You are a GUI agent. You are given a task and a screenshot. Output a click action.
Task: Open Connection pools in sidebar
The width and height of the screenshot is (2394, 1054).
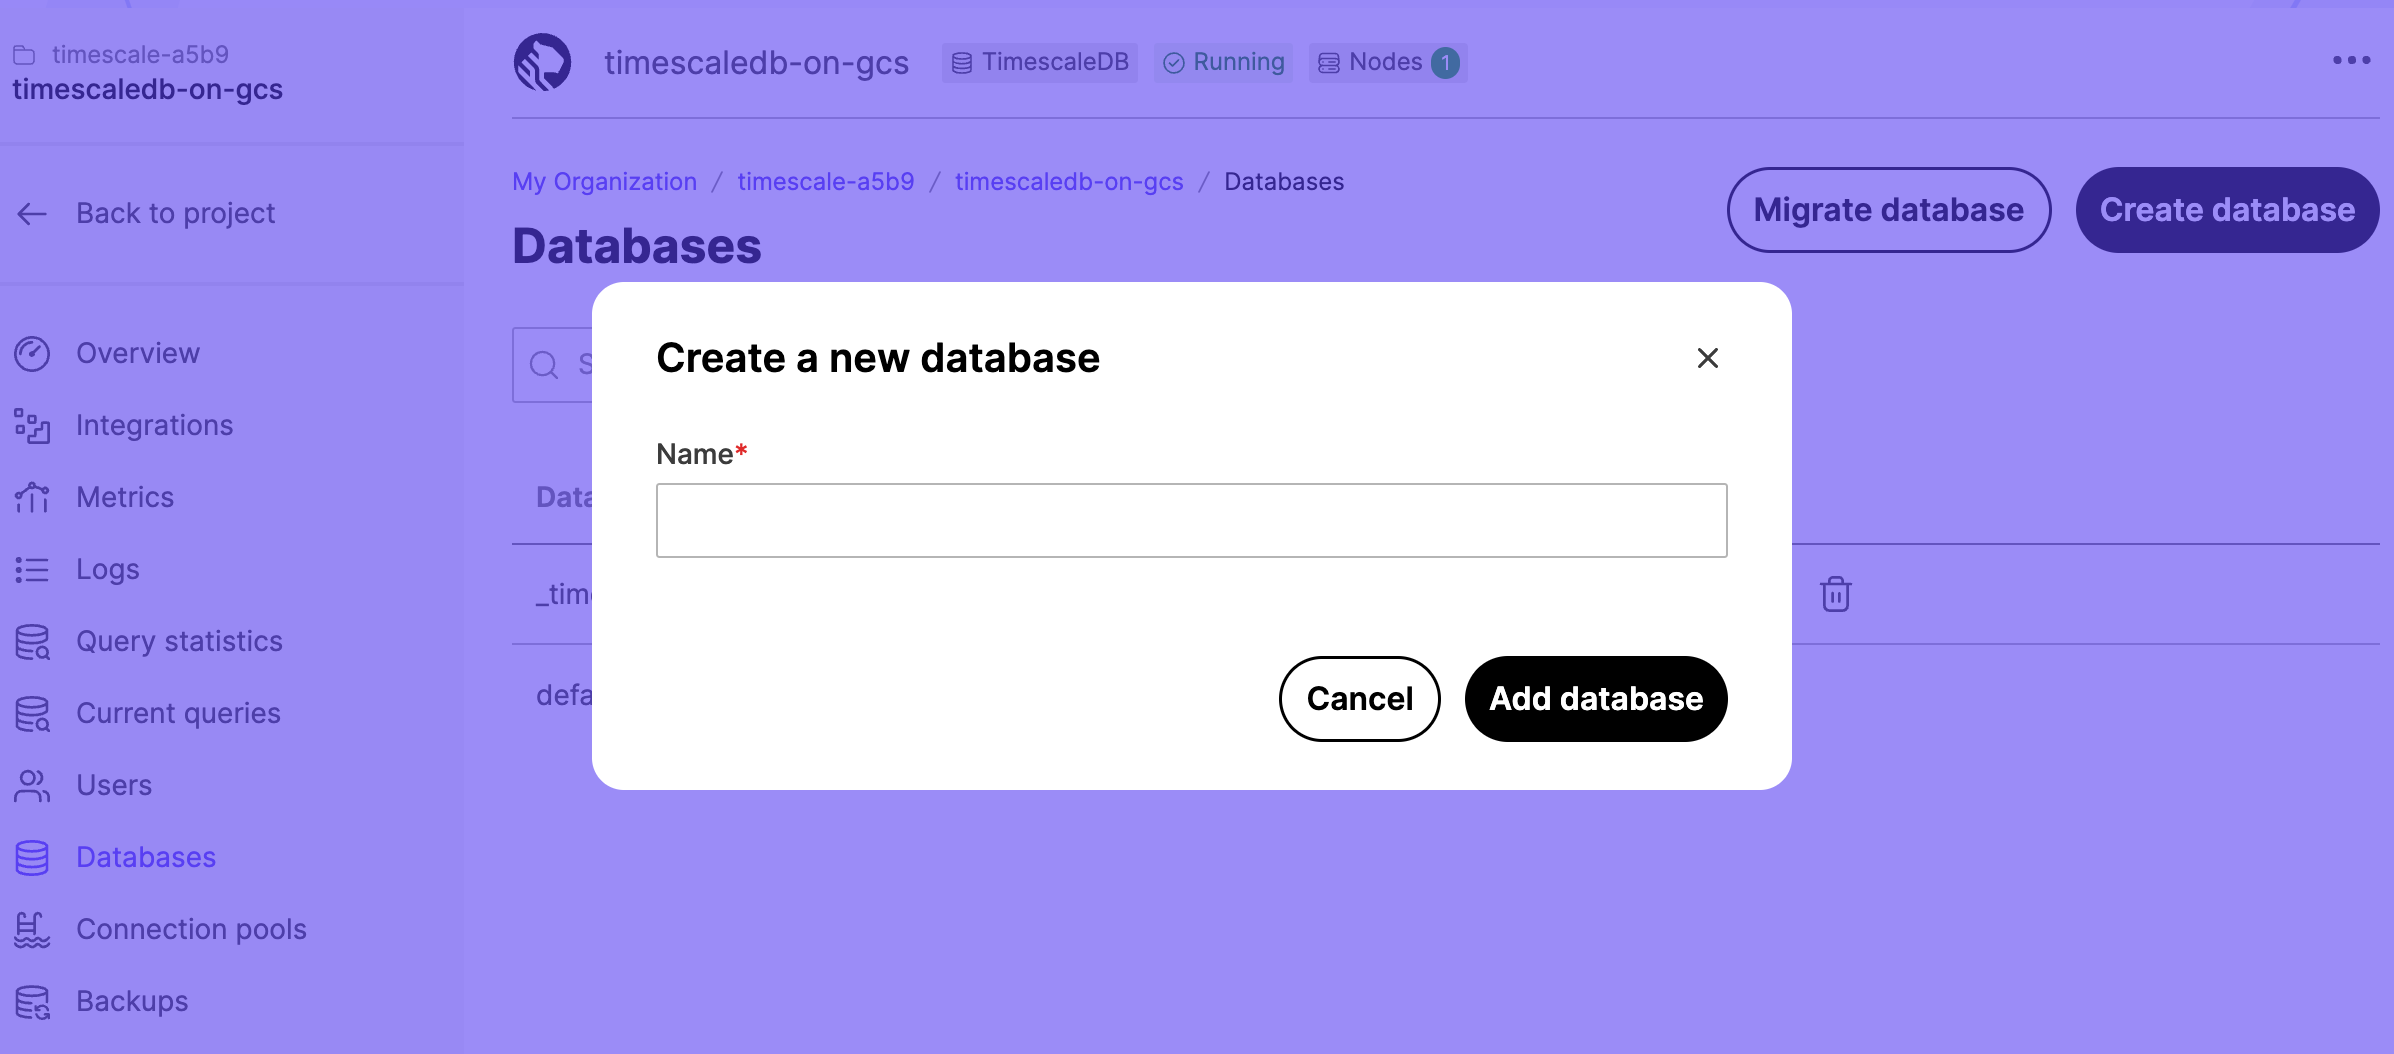coord(191,929)
